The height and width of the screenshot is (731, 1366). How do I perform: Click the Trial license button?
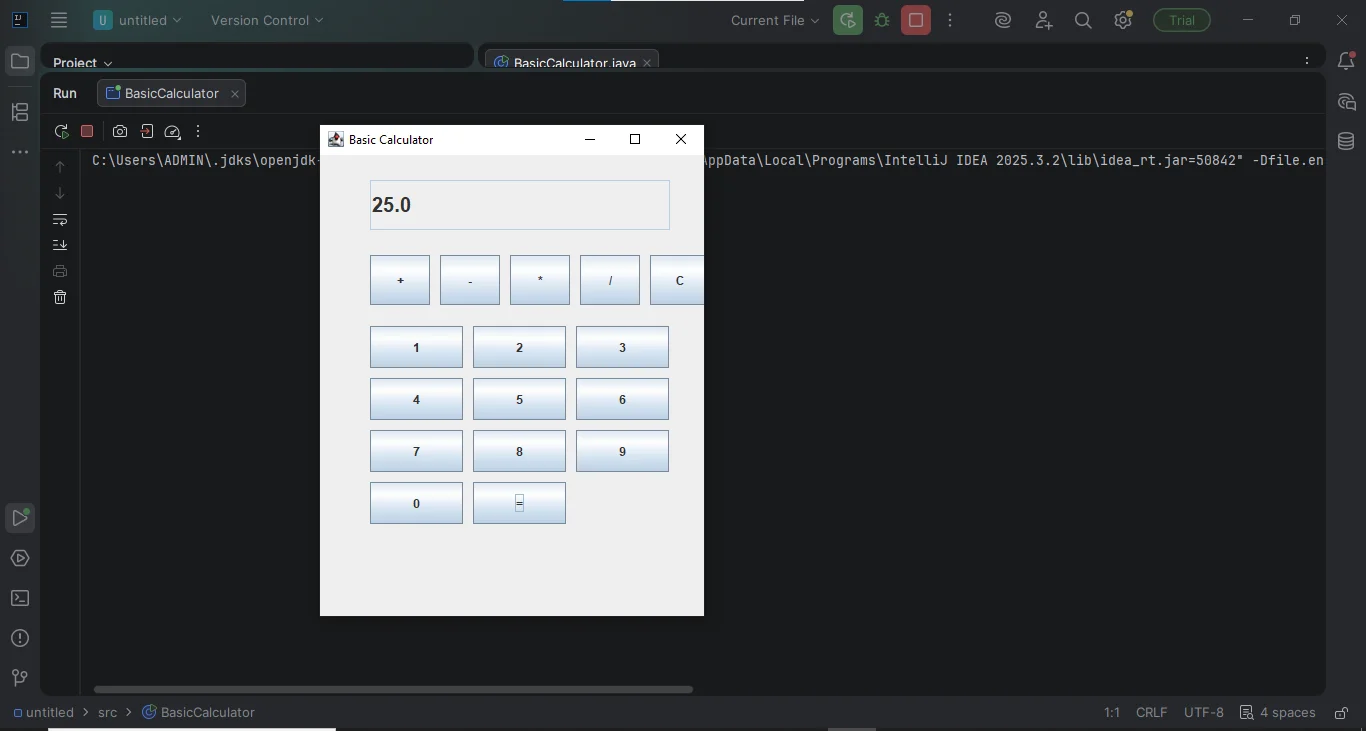1182,20
